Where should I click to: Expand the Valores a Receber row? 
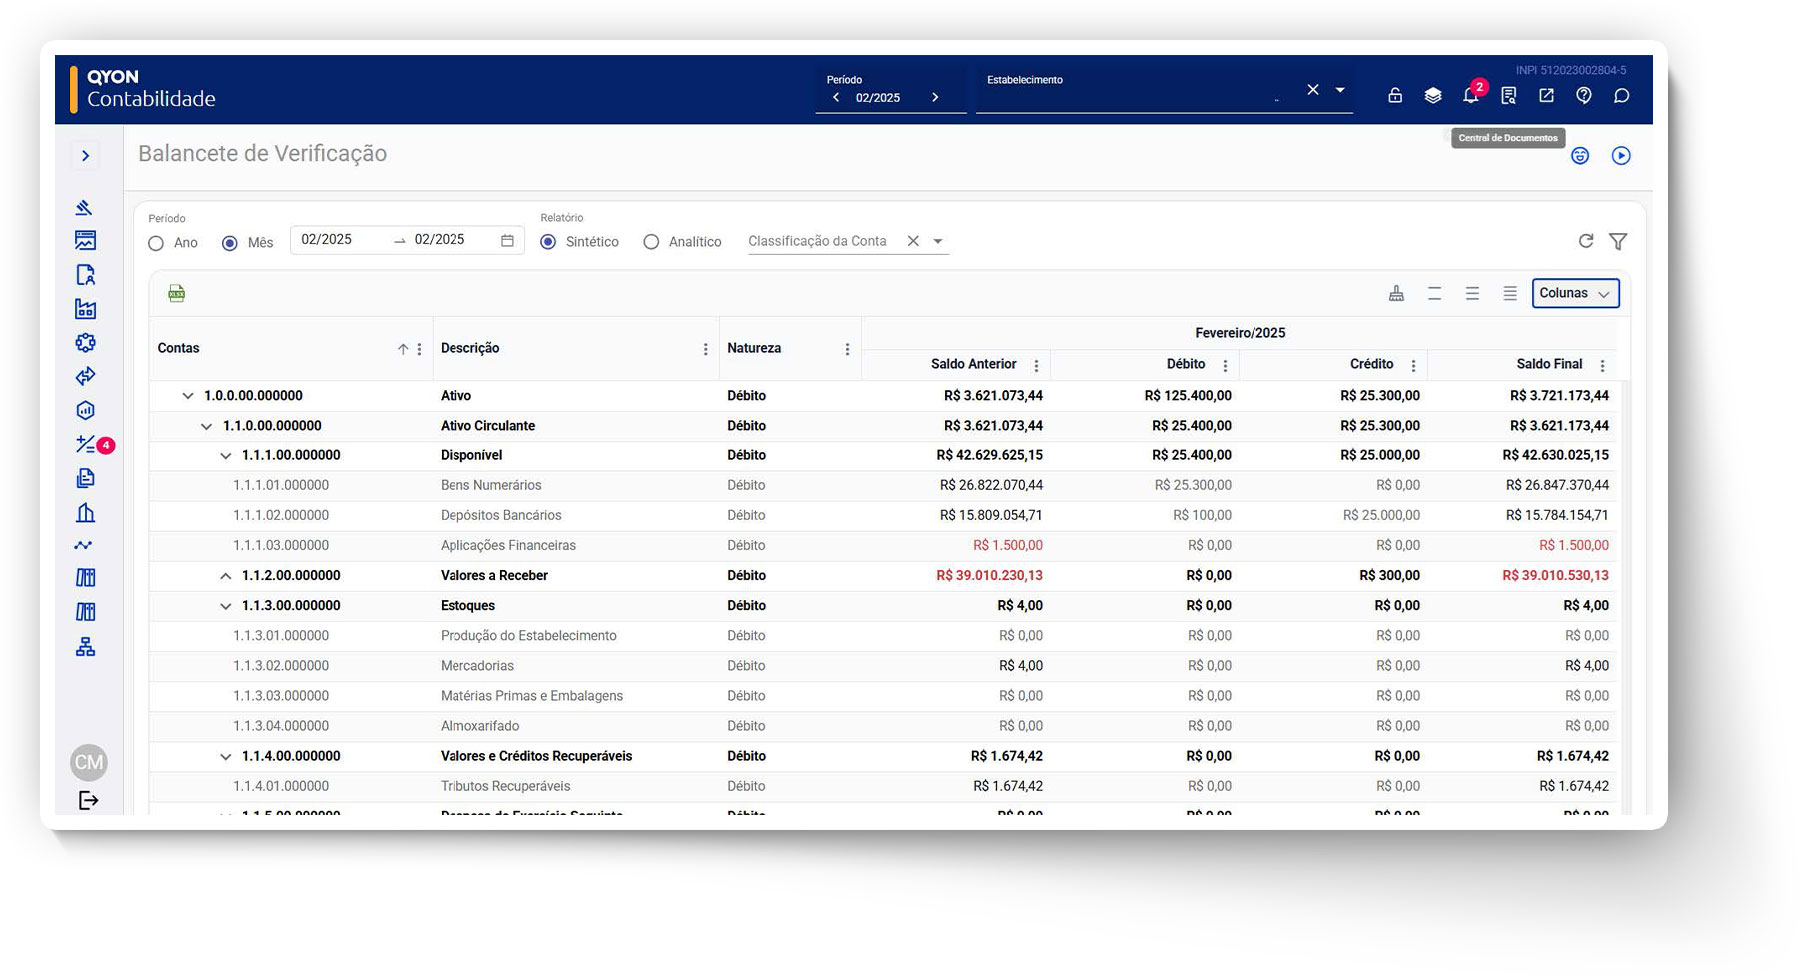coord(225,576)
